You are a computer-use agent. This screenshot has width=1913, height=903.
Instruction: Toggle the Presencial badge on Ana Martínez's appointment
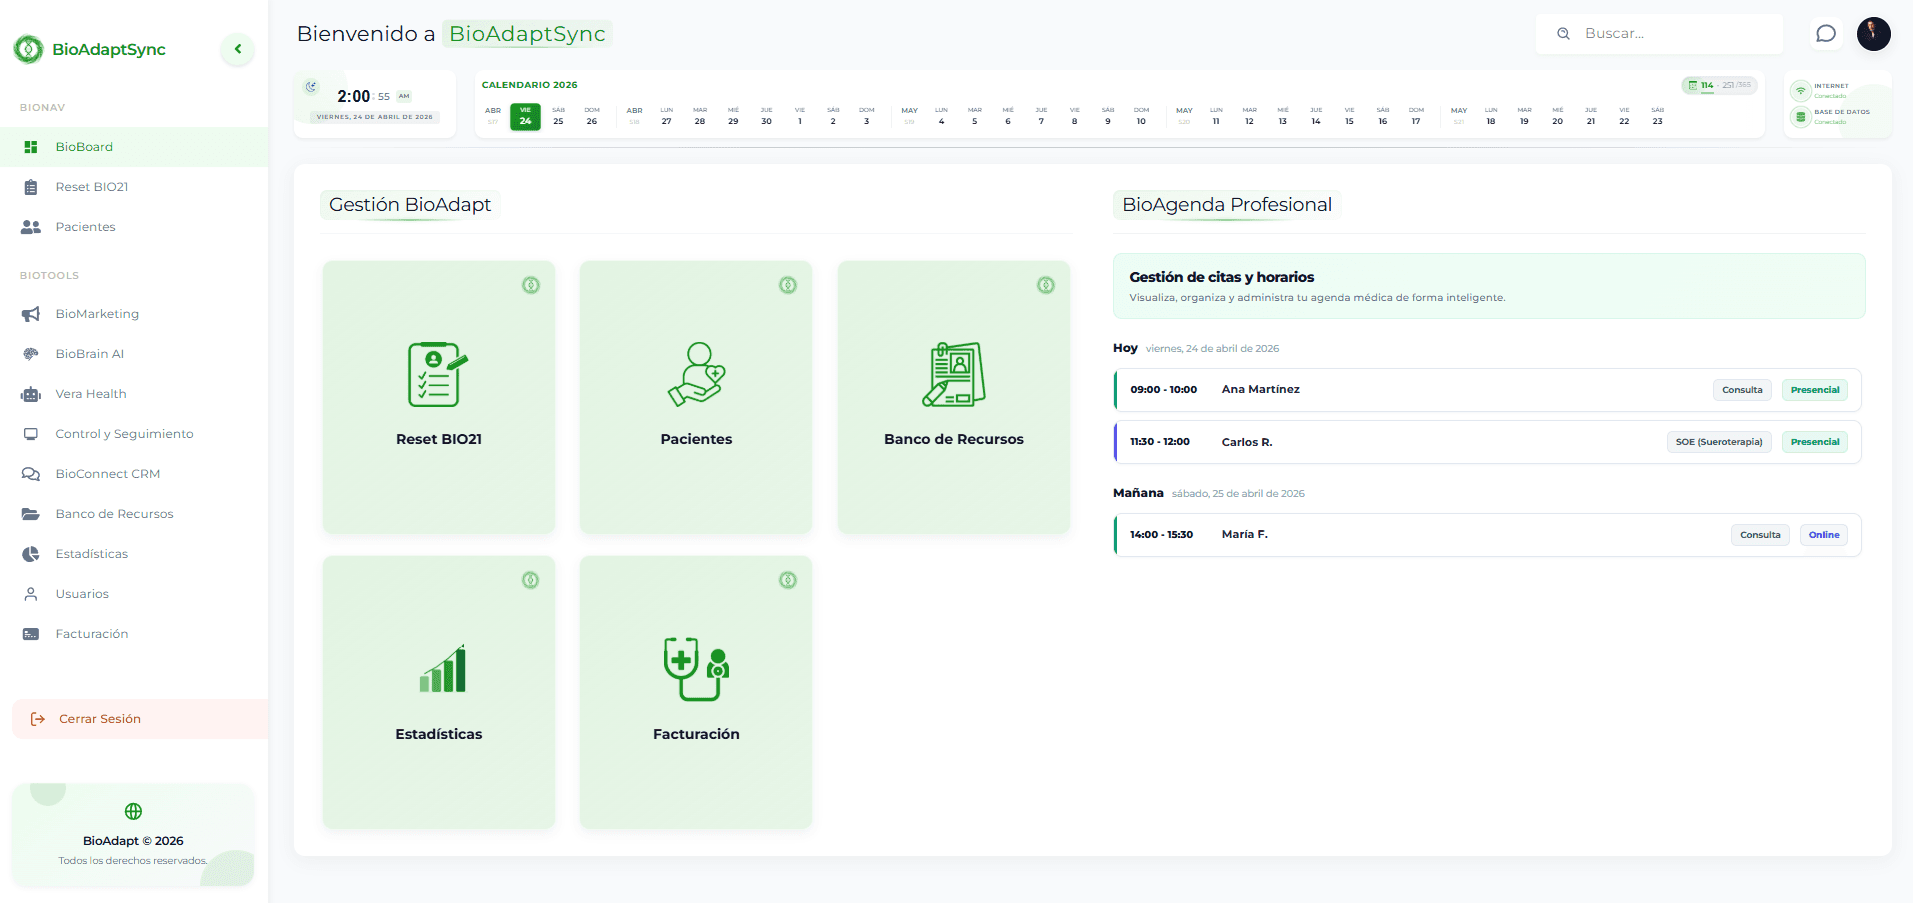coord(1814,389)
